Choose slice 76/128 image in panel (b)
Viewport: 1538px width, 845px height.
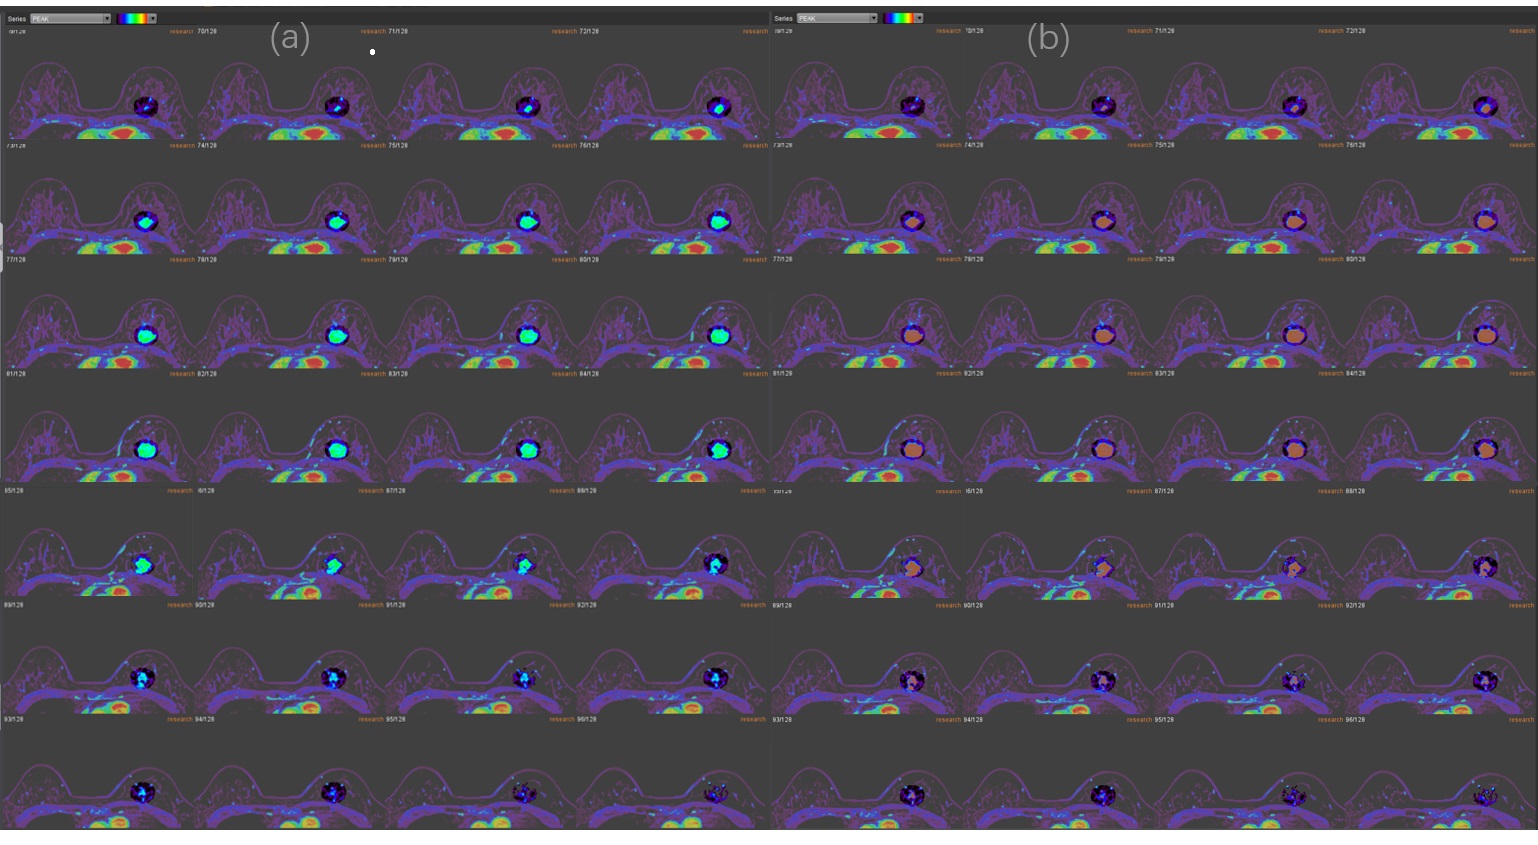click(1440, 210)
